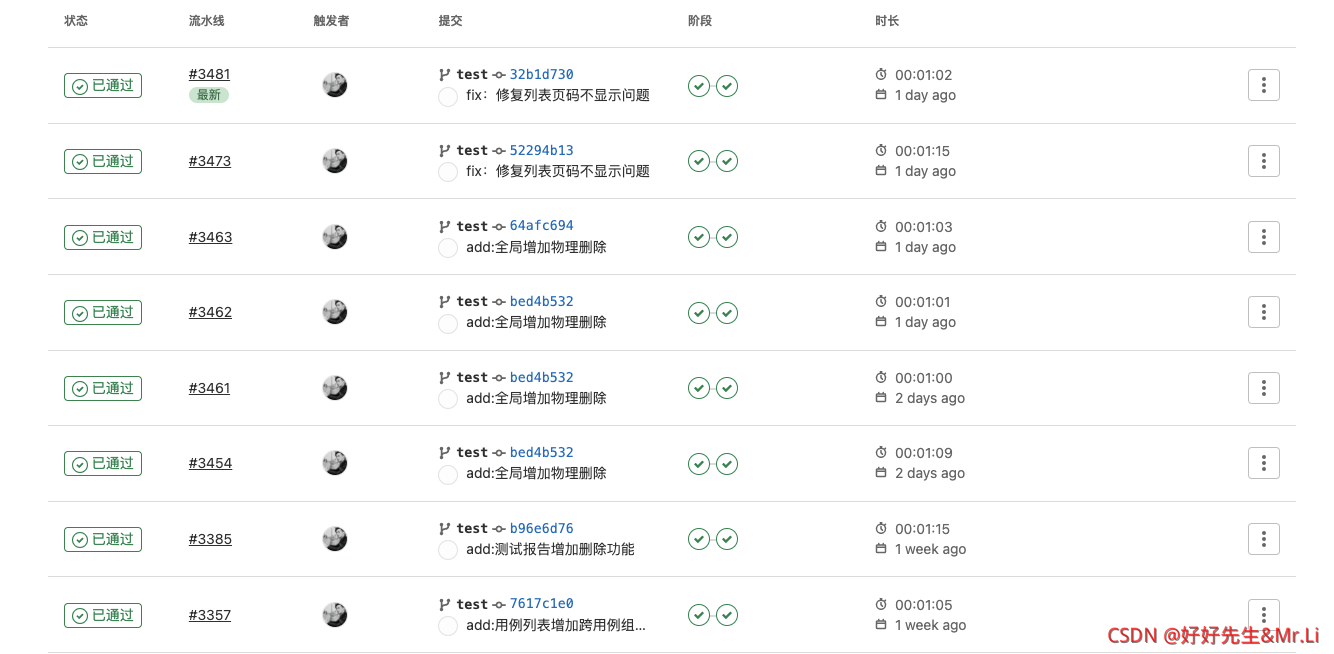Open commit 52294b13
Image resolution: width=1334 pixels, height=654 pixels.
pos(542,150)
